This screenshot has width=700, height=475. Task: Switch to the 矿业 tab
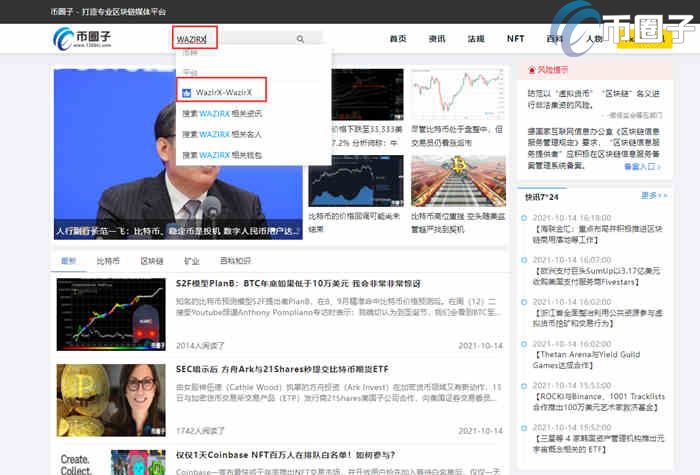[192, 261]
